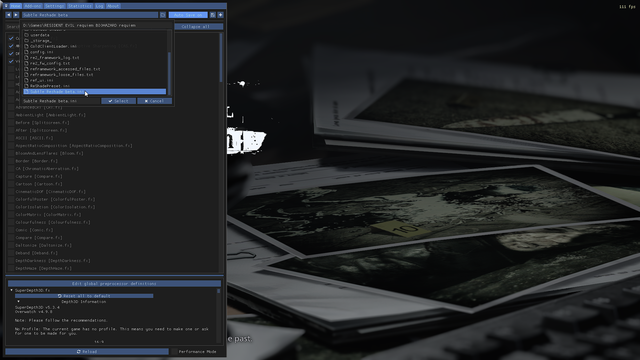Select ColorMatrix [ColorMatrix.fx] entry text
640x360 pixels.
[48, 215]
